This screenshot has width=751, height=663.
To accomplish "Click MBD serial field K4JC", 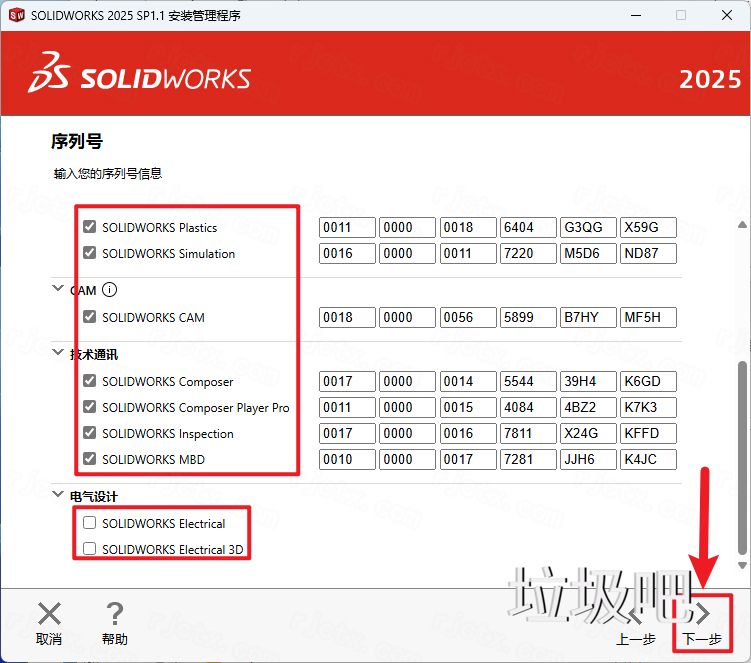I will (x=649, y=459).
